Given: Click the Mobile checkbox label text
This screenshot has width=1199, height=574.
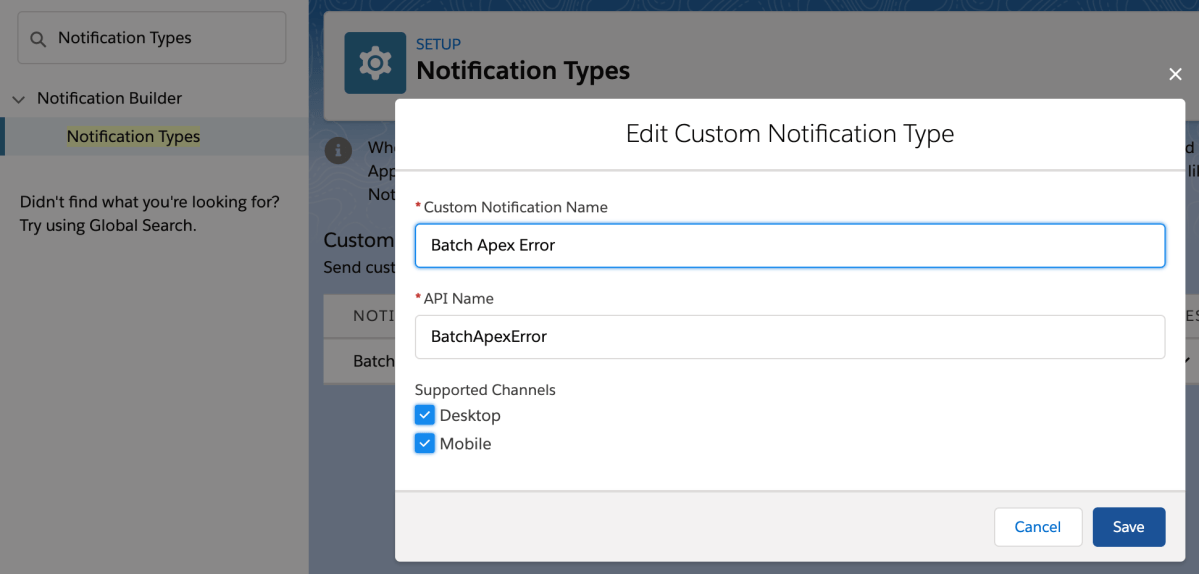Looking at the screenshot, I should tap(465, 443).
